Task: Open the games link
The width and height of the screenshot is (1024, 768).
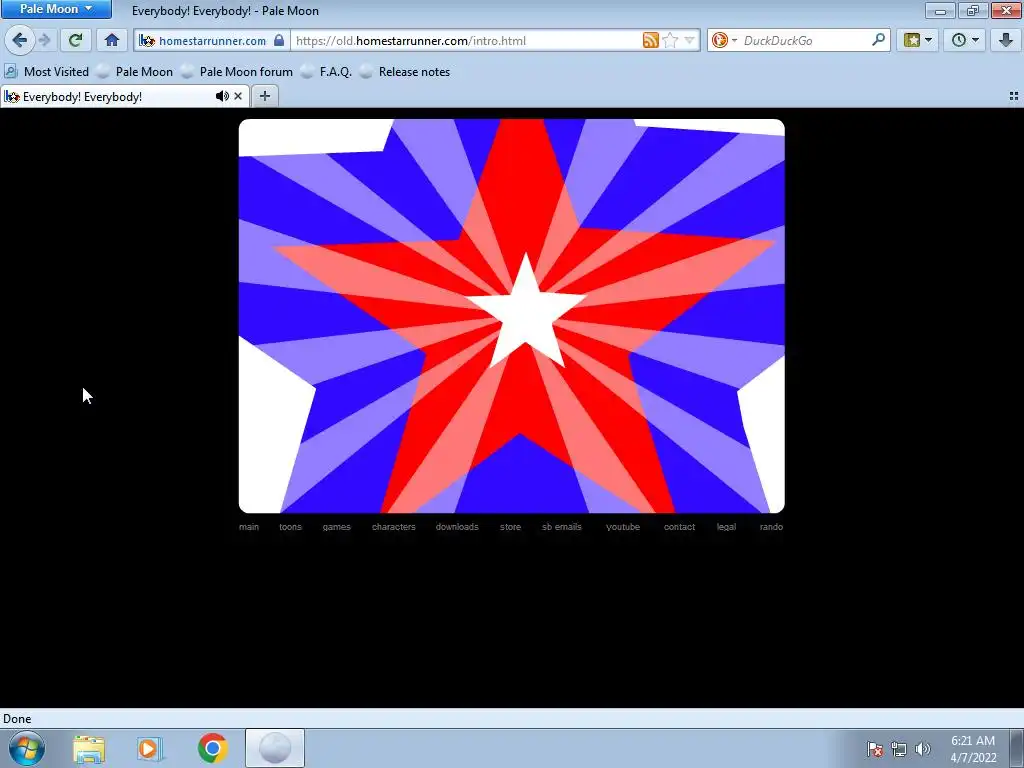Action: click(x=336, y=526)
